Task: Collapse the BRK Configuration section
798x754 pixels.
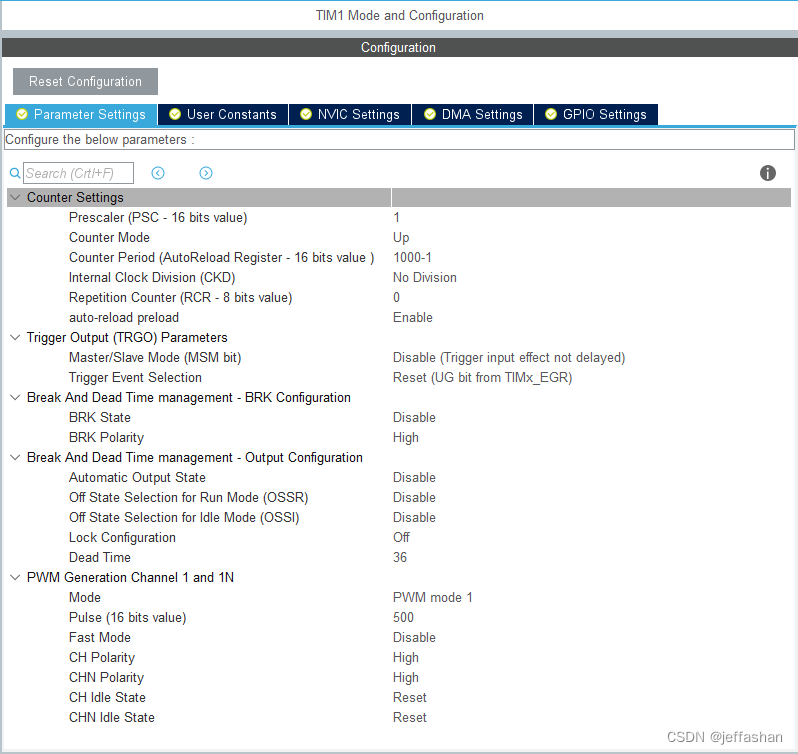Action: tap(15, 397)
